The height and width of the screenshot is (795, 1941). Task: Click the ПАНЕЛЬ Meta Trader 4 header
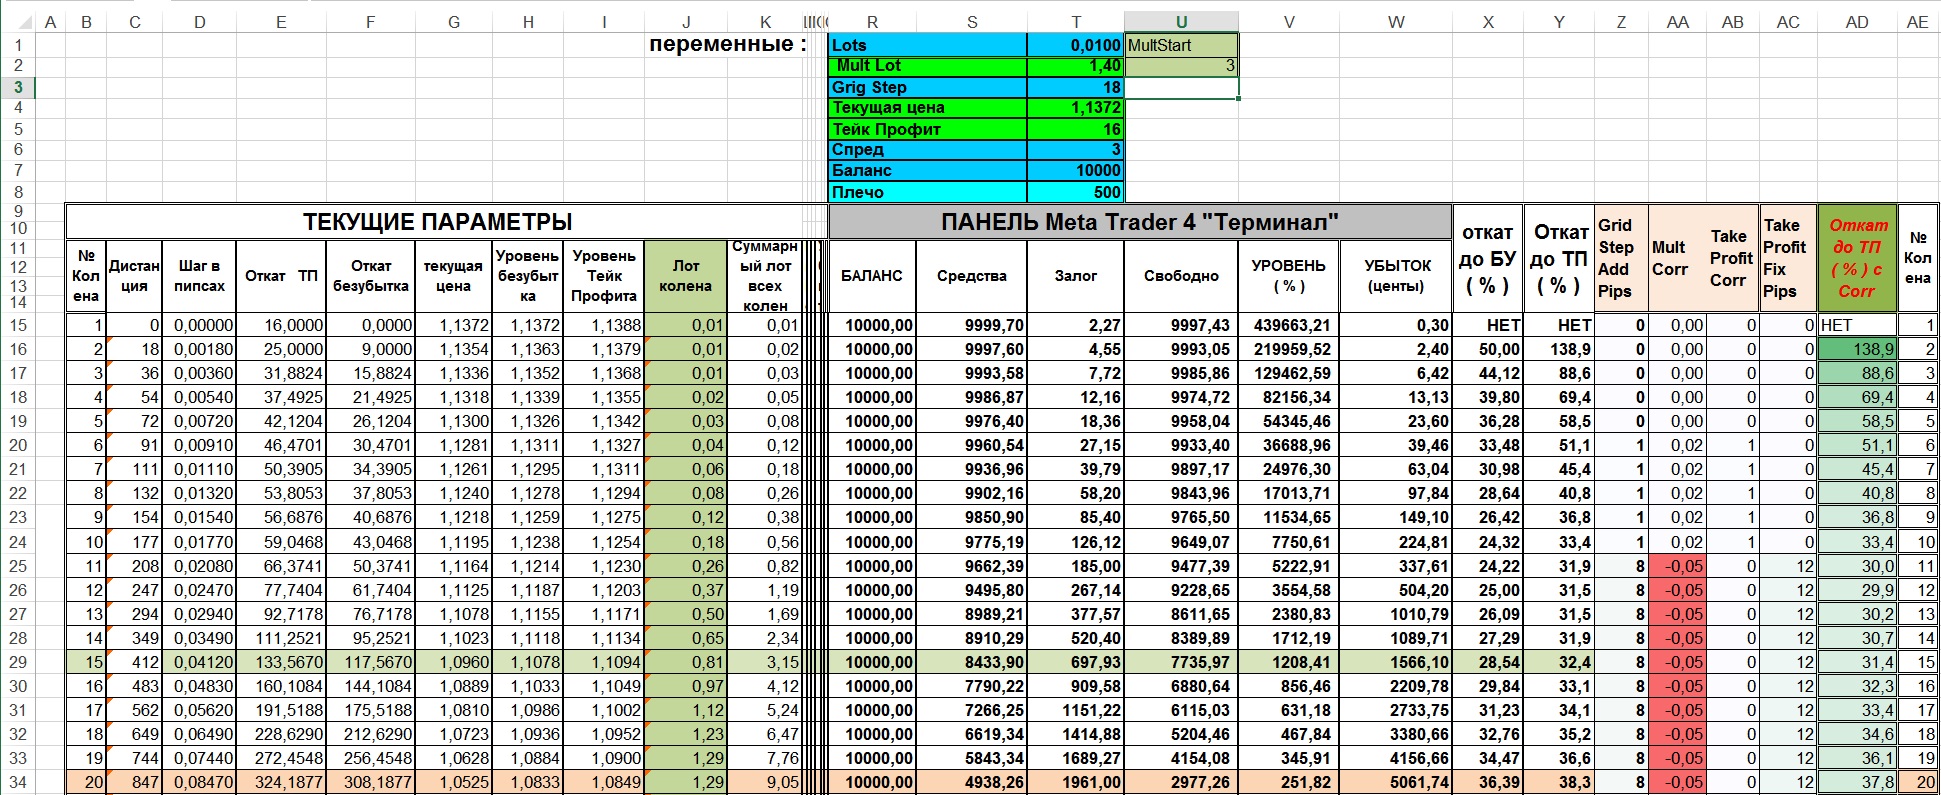coord(1140,222)
